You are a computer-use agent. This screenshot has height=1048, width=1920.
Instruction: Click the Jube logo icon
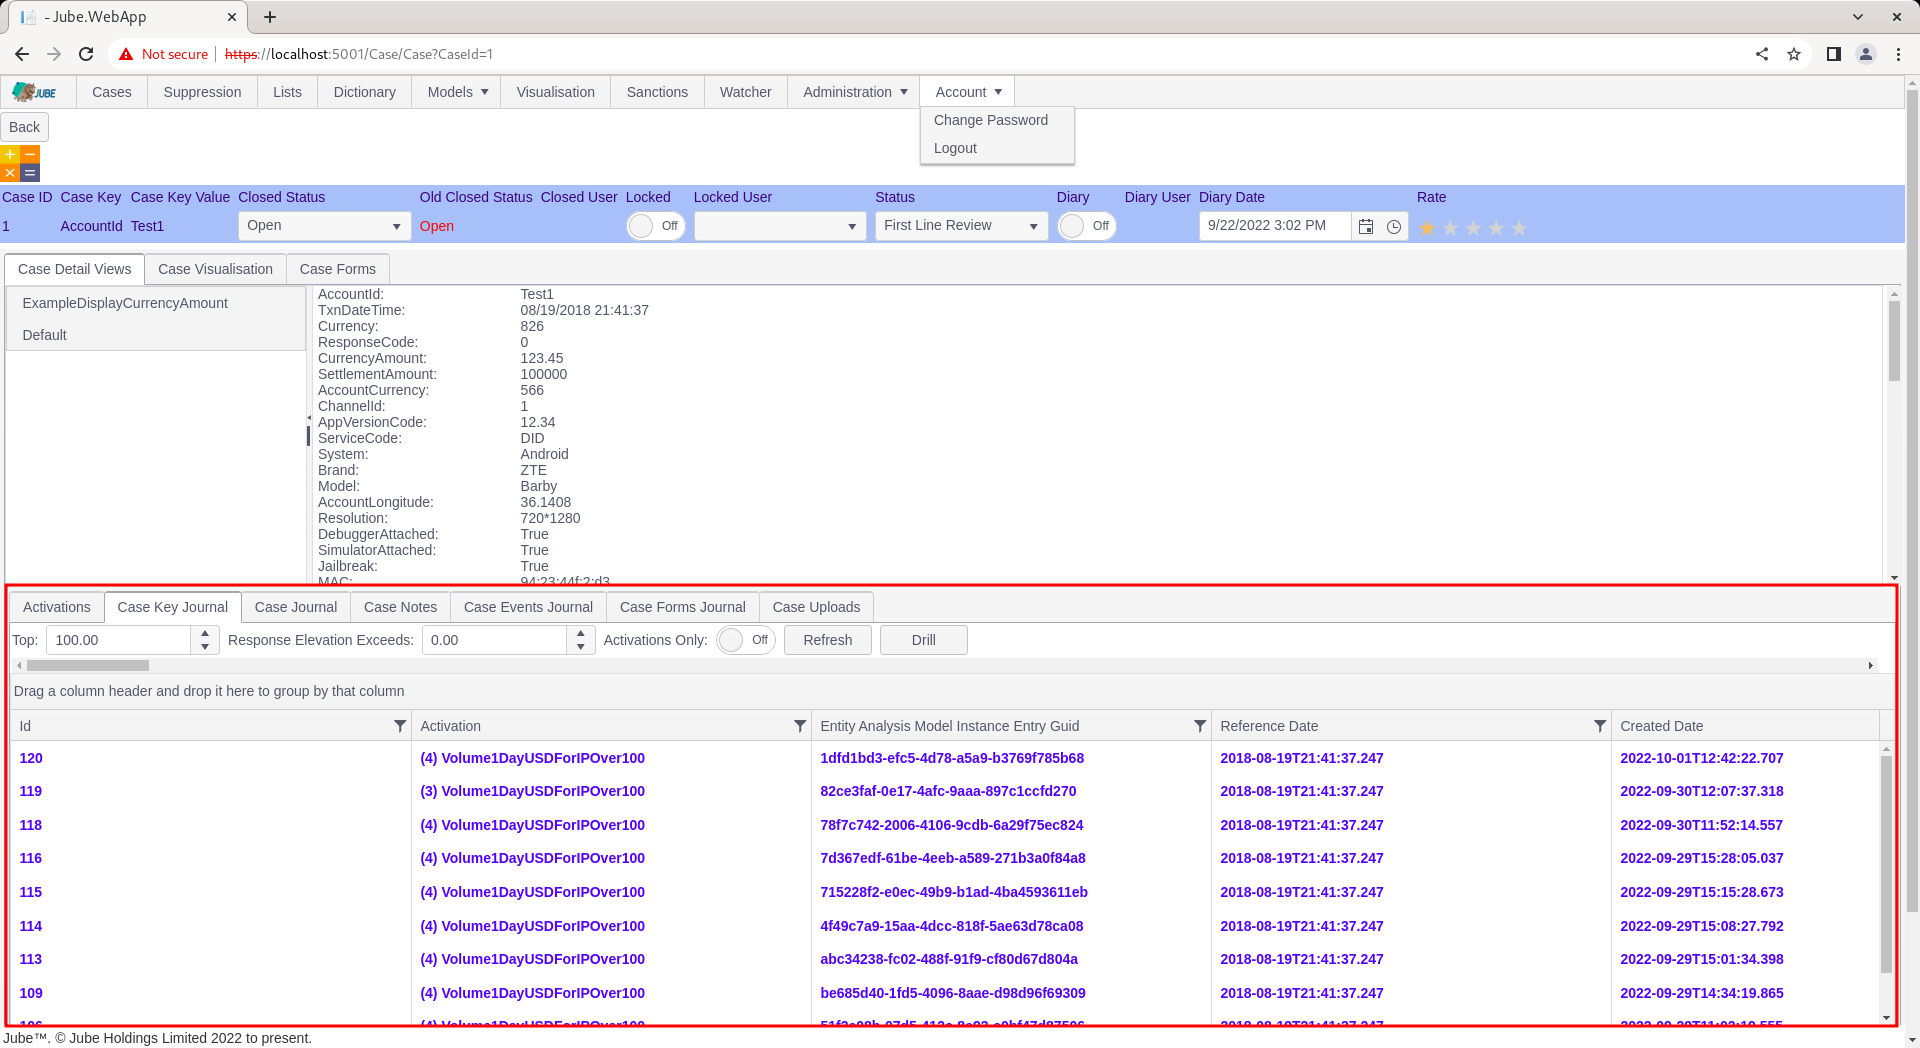coord(34,92)
